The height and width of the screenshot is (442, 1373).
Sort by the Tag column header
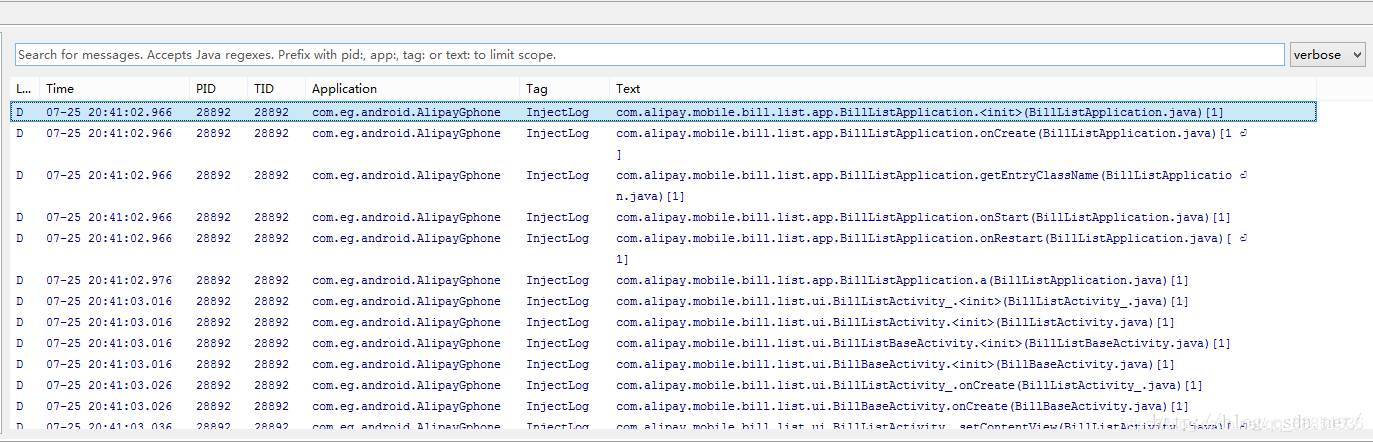(565, 89)
